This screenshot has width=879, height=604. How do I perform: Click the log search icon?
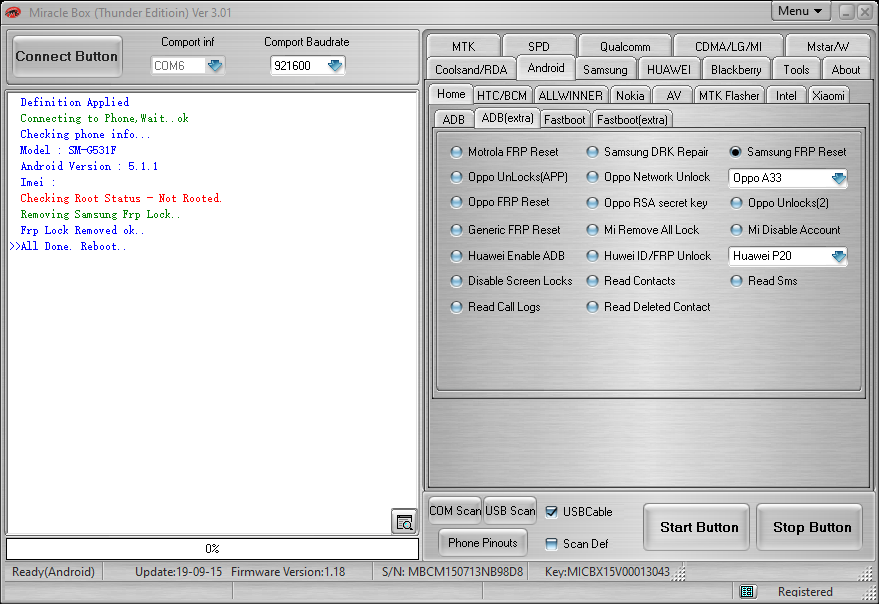(404, 522)
